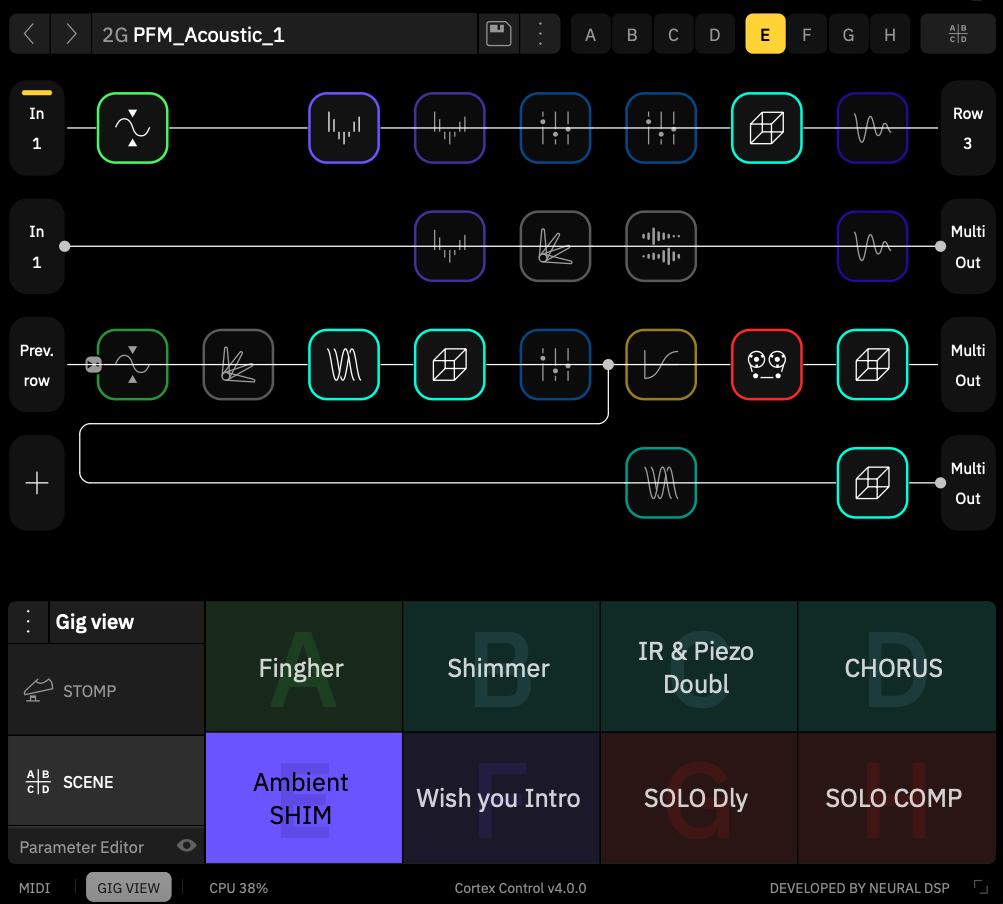This screenshot has height=904, width=1003.
Task: Save the preset using the disk icon
Action: pos(498,33)
